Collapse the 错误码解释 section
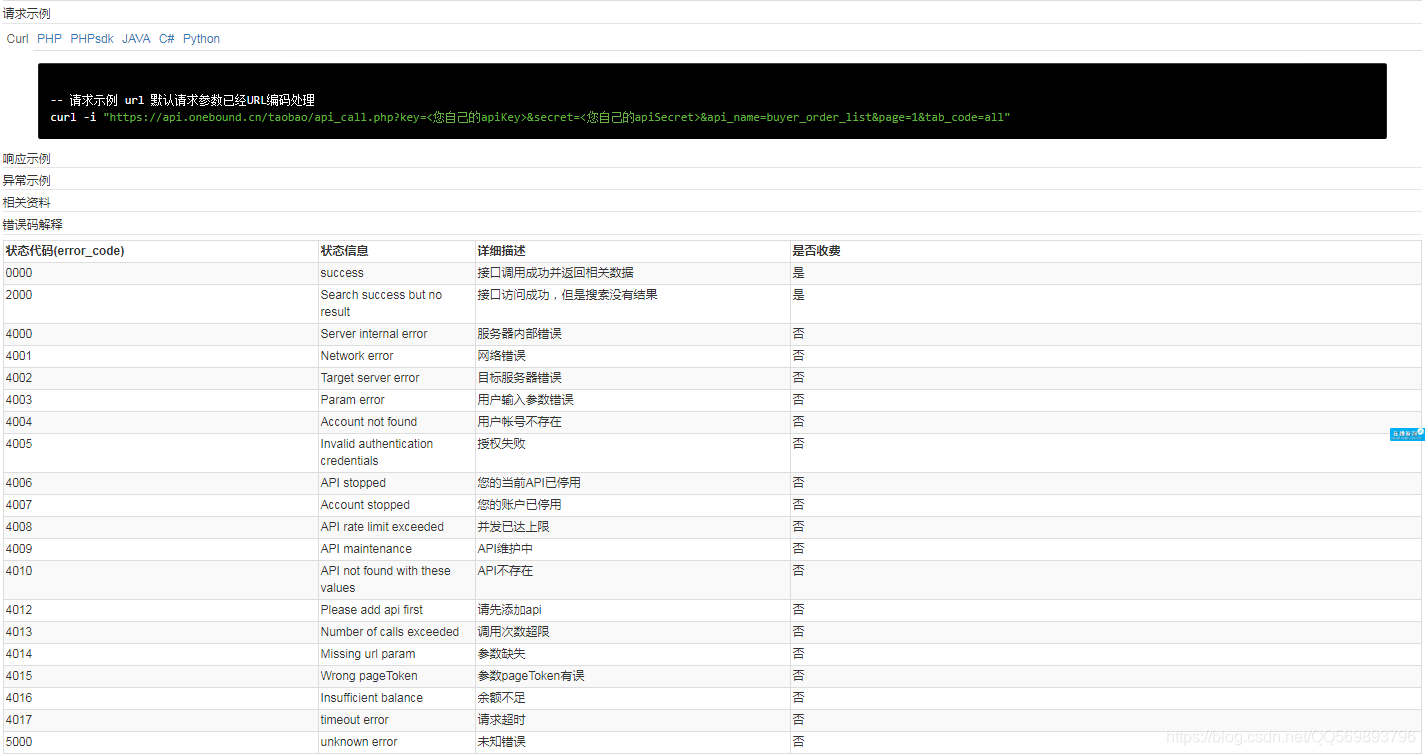Screen dimensions: 1425x755 [x=33, y=225]
